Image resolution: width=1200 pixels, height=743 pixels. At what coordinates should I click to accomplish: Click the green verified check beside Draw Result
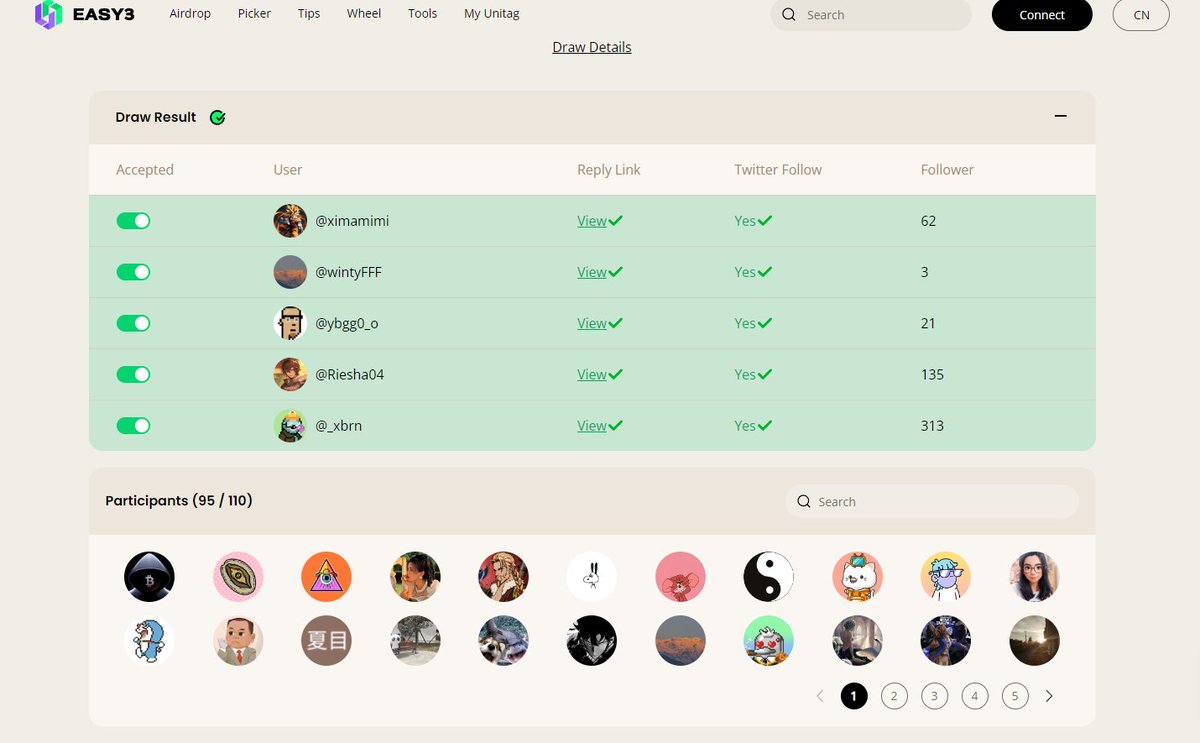(x=218, y=117)
